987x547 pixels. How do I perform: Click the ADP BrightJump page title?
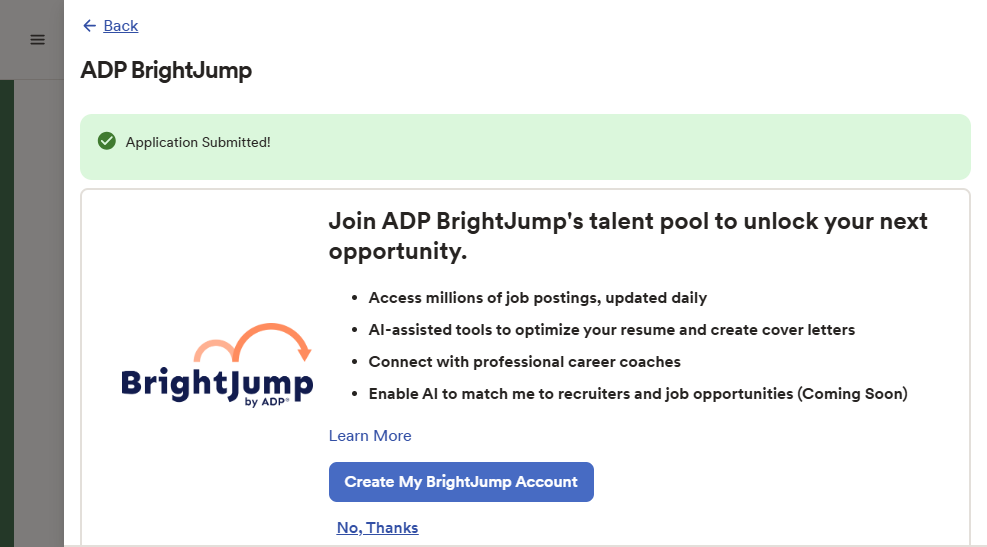click(166, 70)
